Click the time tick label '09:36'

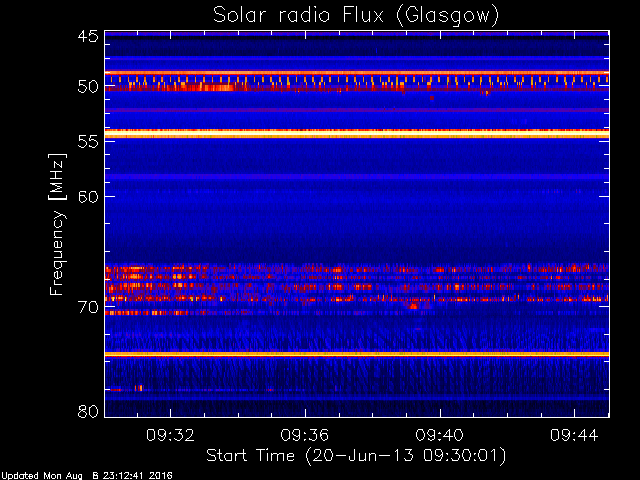[305, 435]
